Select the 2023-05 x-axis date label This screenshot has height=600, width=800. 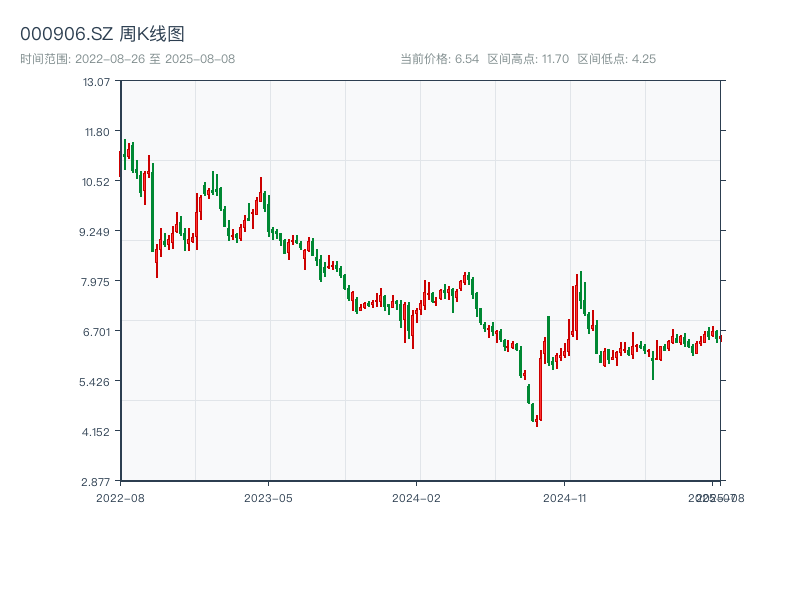pos(268,497)
